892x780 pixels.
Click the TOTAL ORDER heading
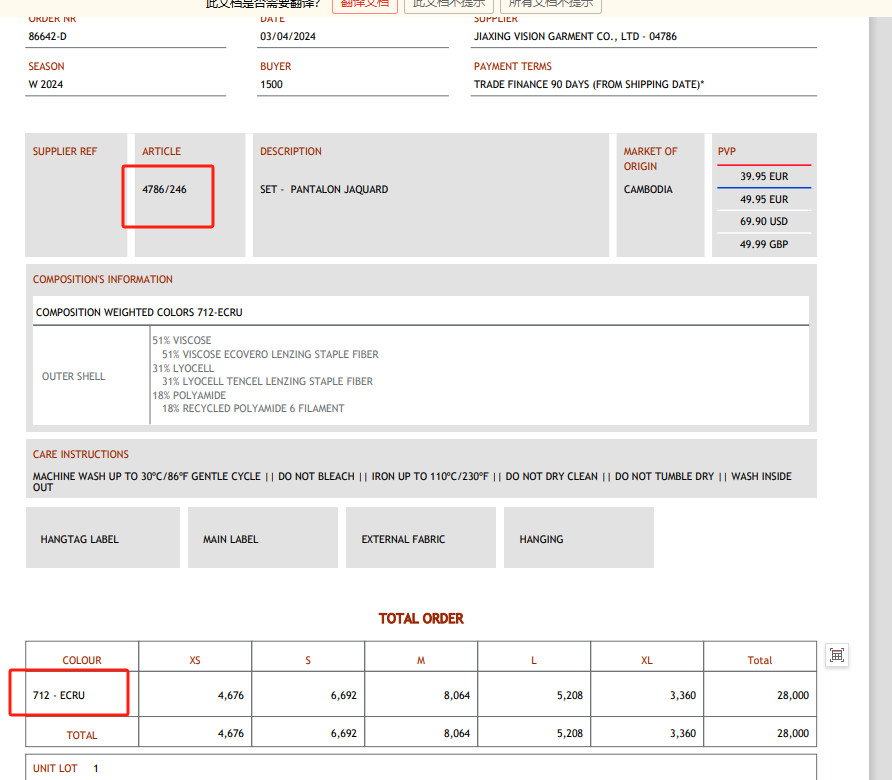pos(421,619)
